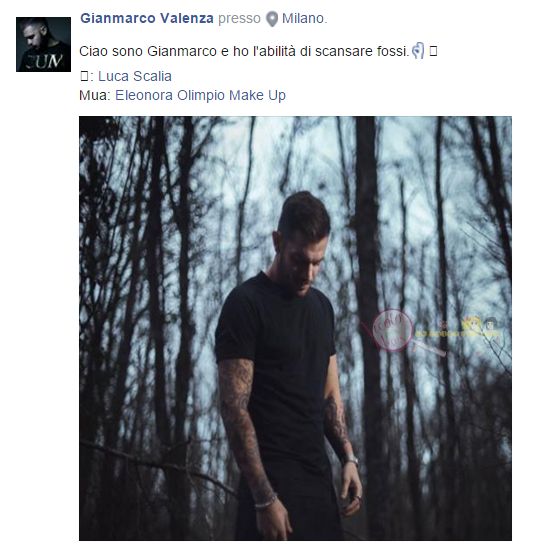Open Gianmarco Valenza's profile picture thumbnail
Image resolution: width=541 pixels, height=547 pixels.
[43, 44]
